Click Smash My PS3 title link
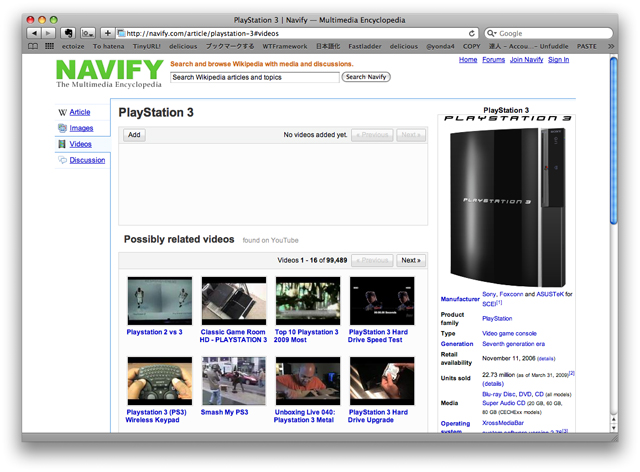Screen dimensions: 640x472 pyautogui.click(x=224, y=412)
